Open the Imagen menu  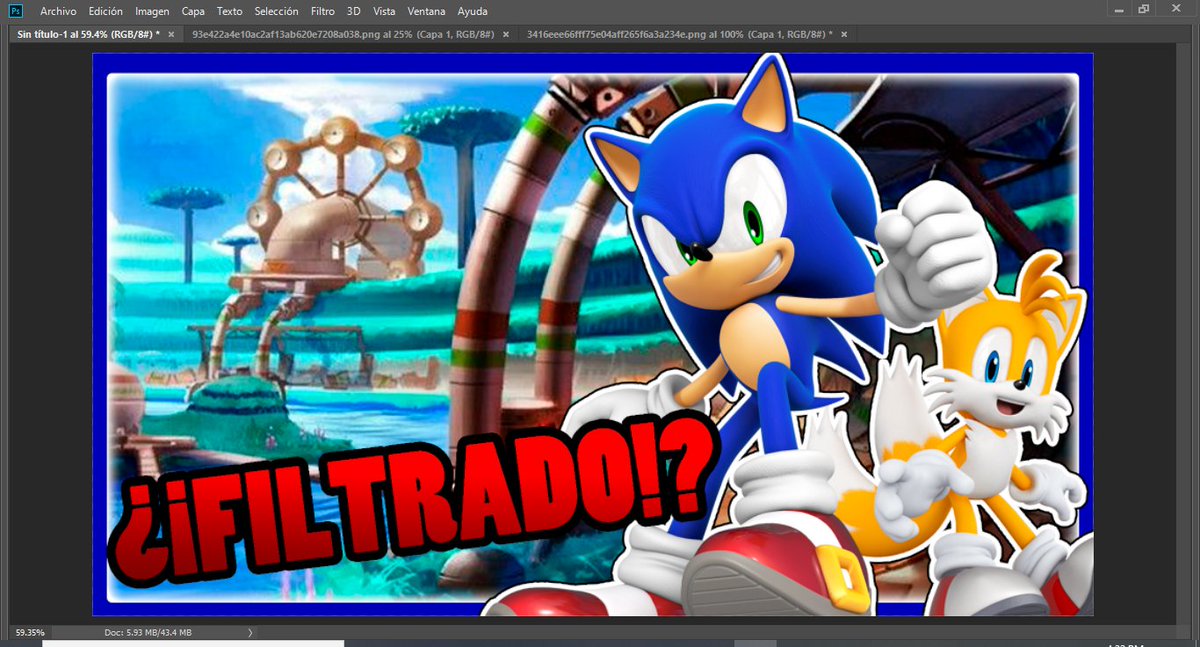coord(152,11)
